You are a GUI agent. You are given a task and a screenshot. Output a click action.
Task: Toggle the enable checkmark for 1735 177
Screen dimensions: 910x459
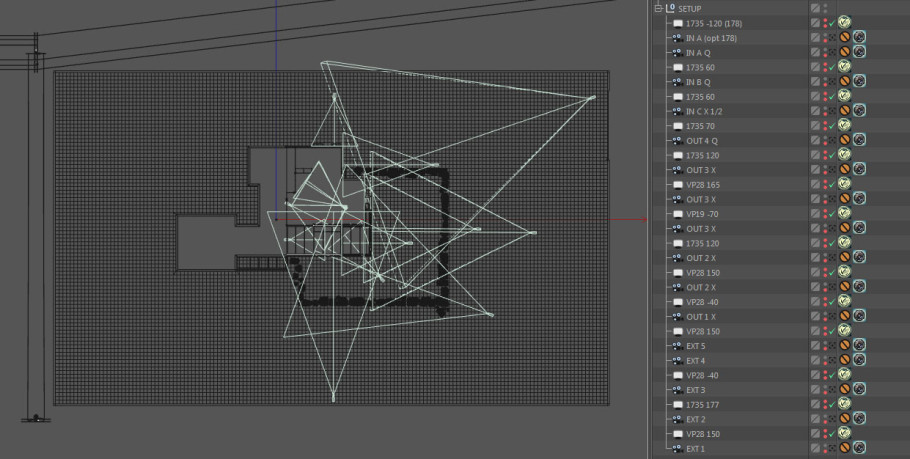[832, 404]
